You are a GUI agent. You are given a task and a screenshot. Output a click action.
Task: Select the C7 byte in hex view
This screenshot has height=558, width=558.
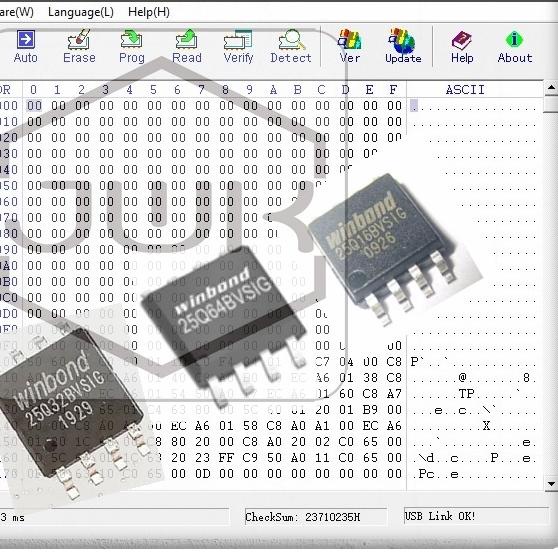(322, 362)
